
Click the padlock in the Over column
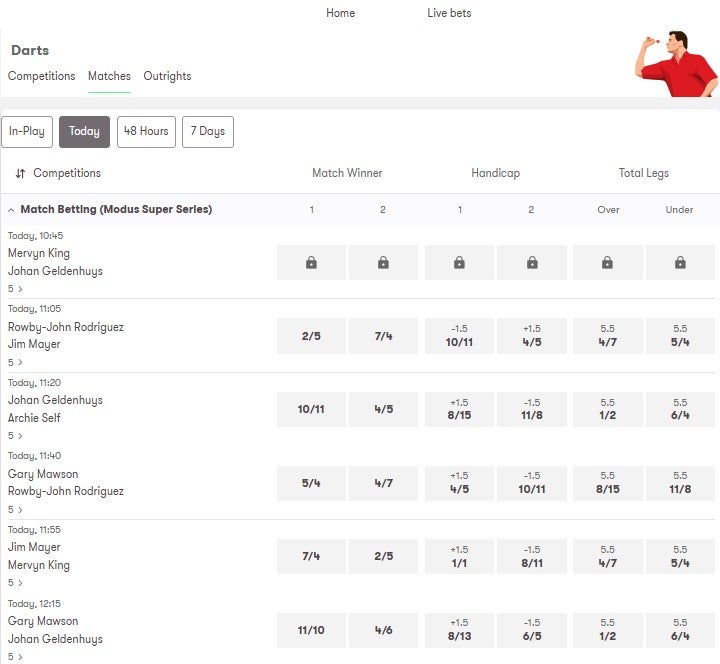pos(607,263)
